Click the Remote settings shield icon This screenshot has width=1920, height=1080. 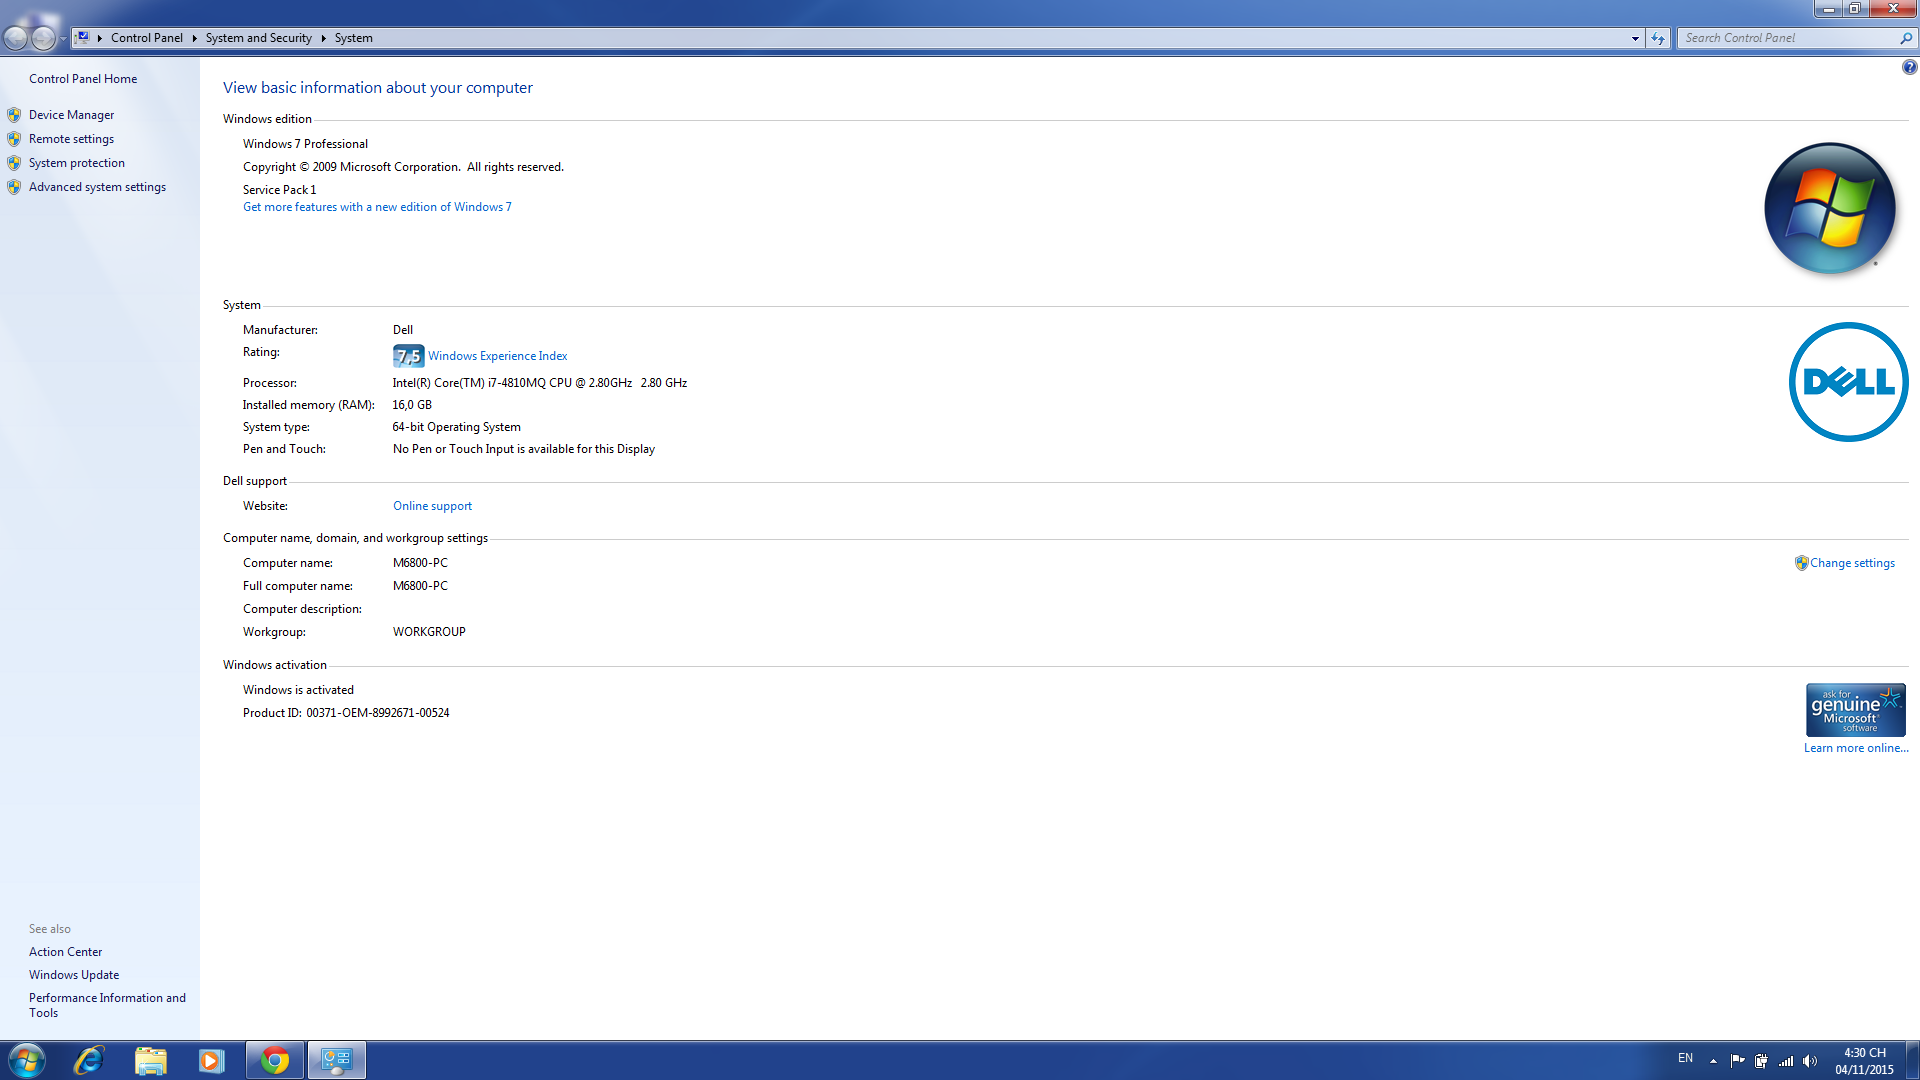14,139
